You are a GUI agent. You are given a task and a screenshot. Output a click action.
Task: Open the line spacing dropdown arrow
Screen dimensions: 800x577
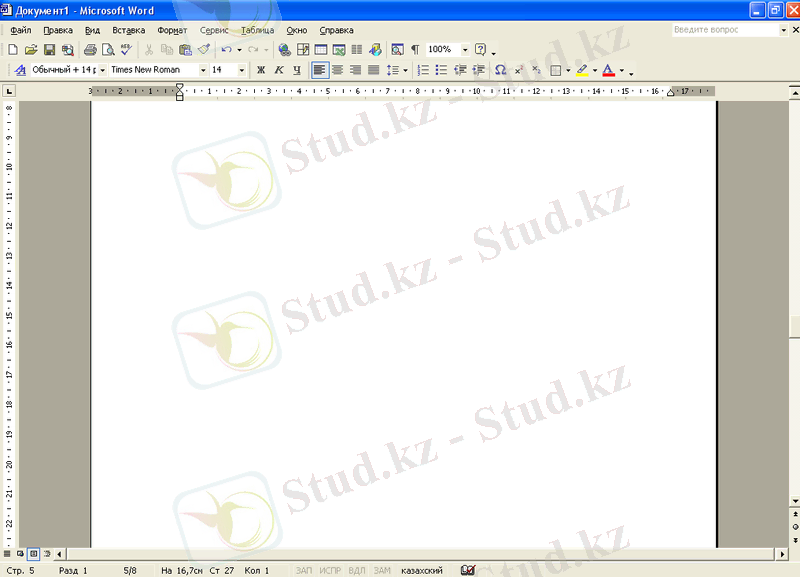pos(406,70)
